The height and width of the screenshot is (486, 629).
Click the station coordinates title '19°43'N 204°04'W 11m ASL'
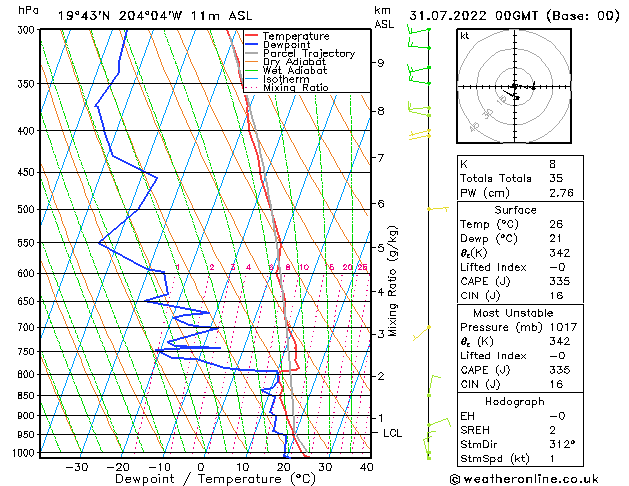155,16
